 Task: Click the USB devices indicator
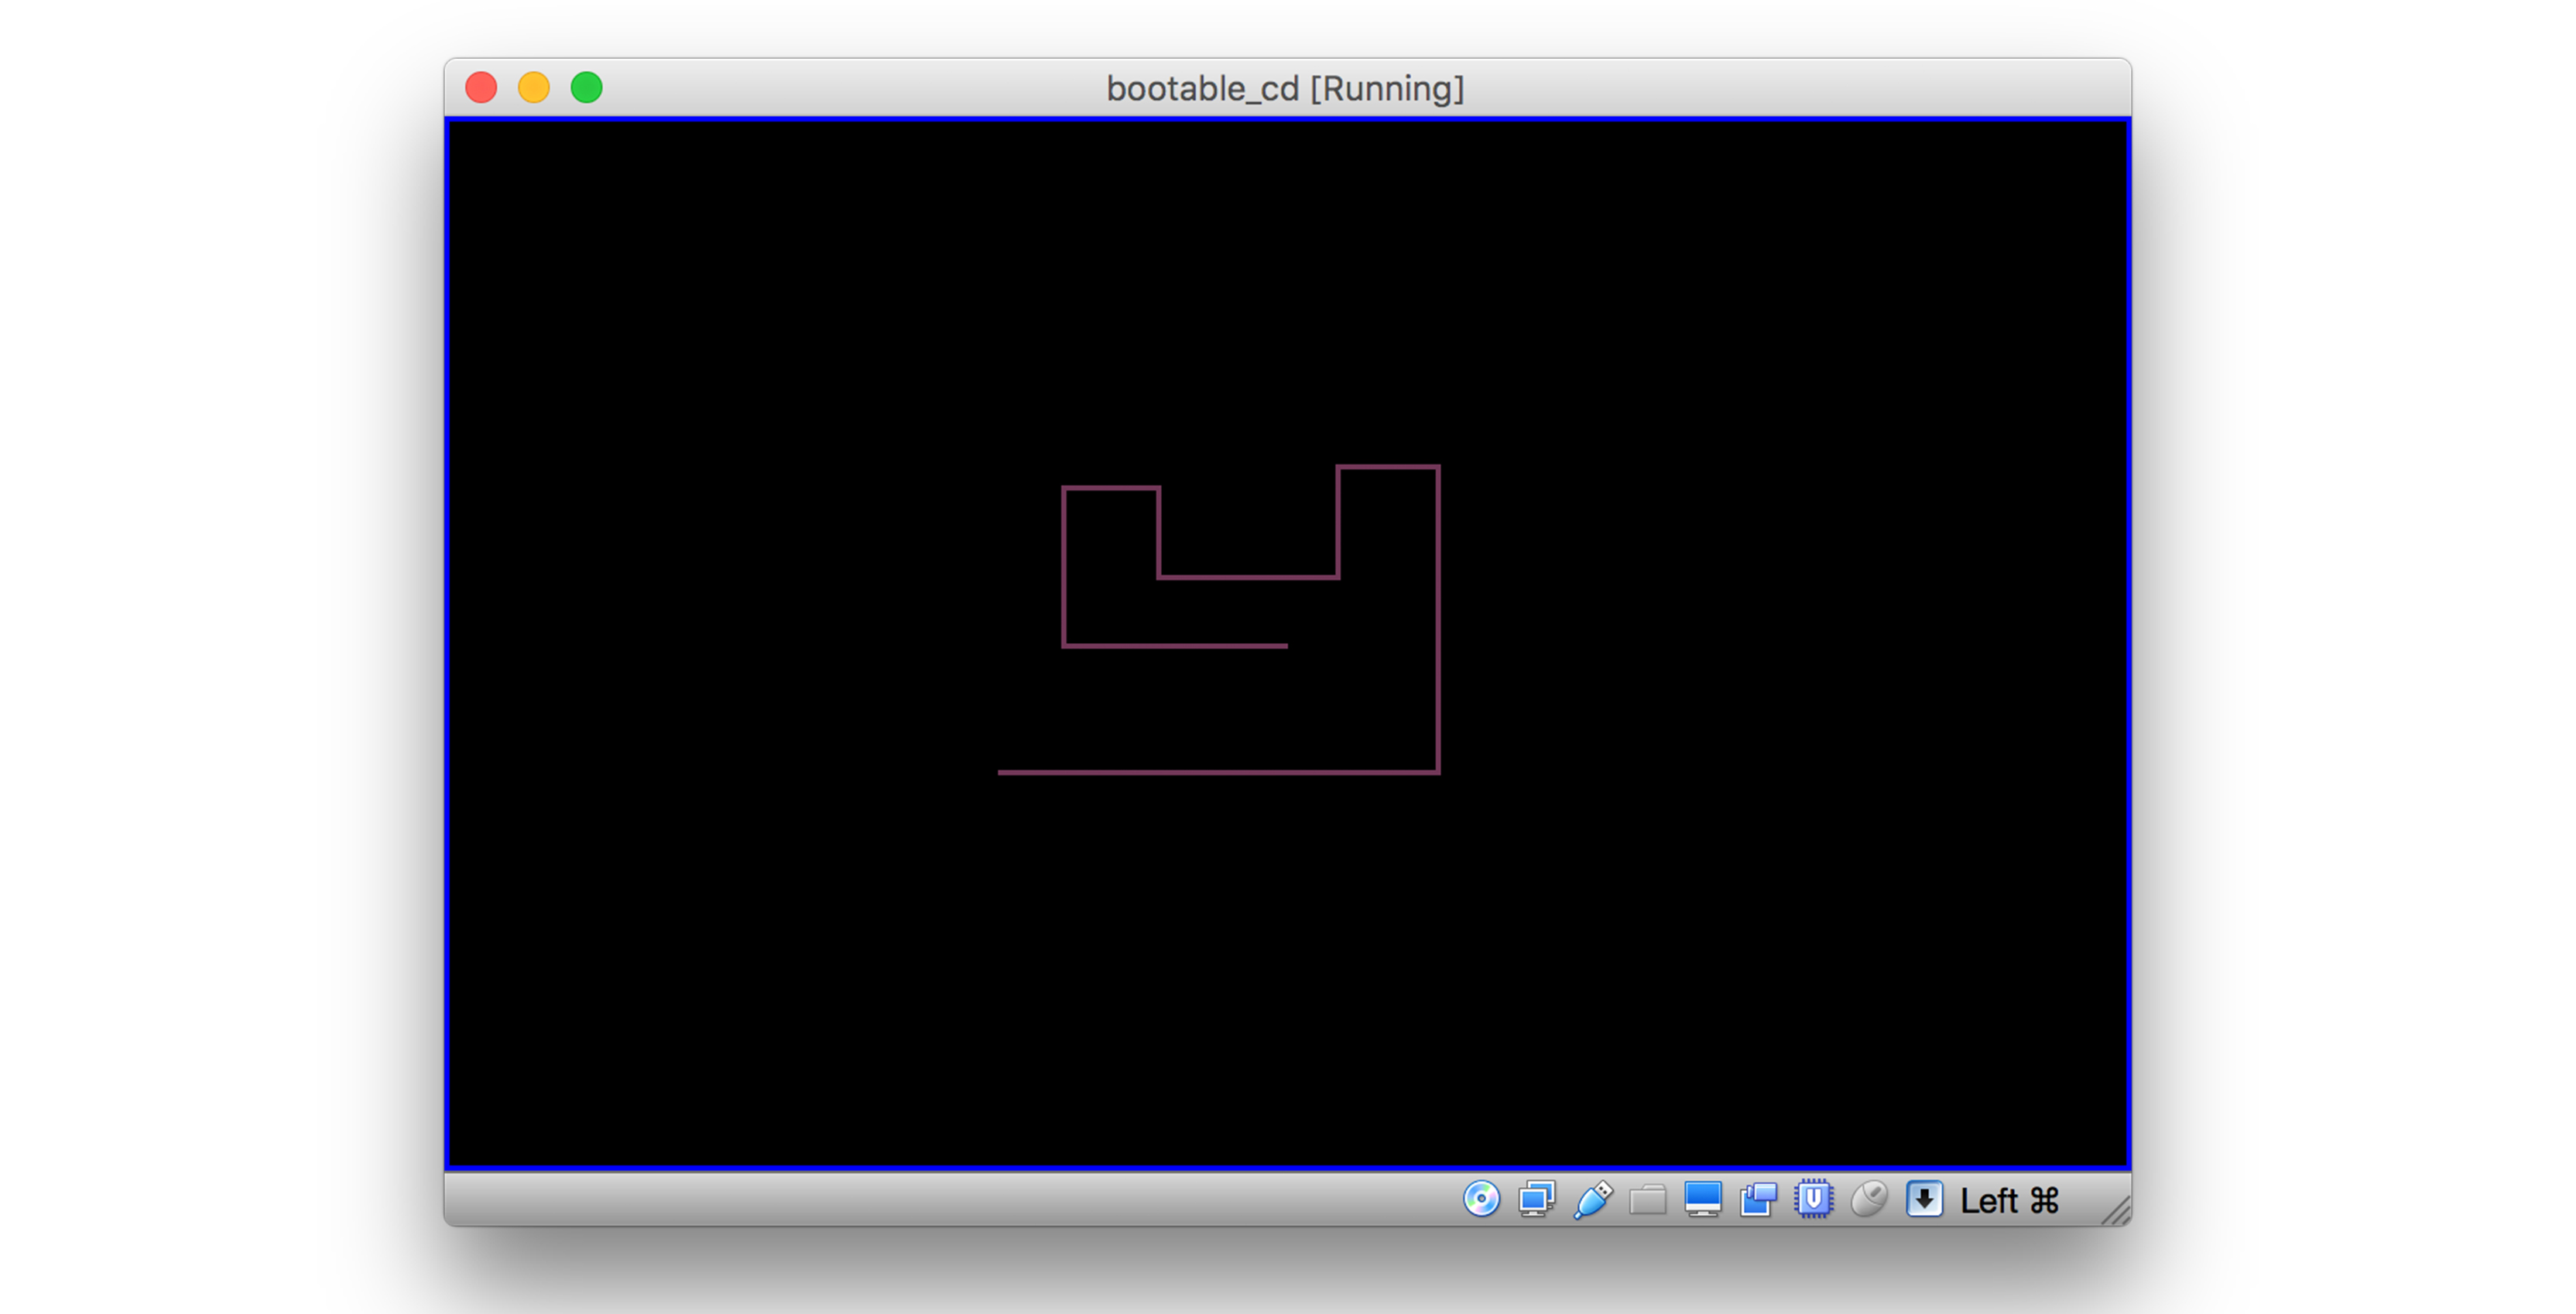[x=1592, y=1200]
